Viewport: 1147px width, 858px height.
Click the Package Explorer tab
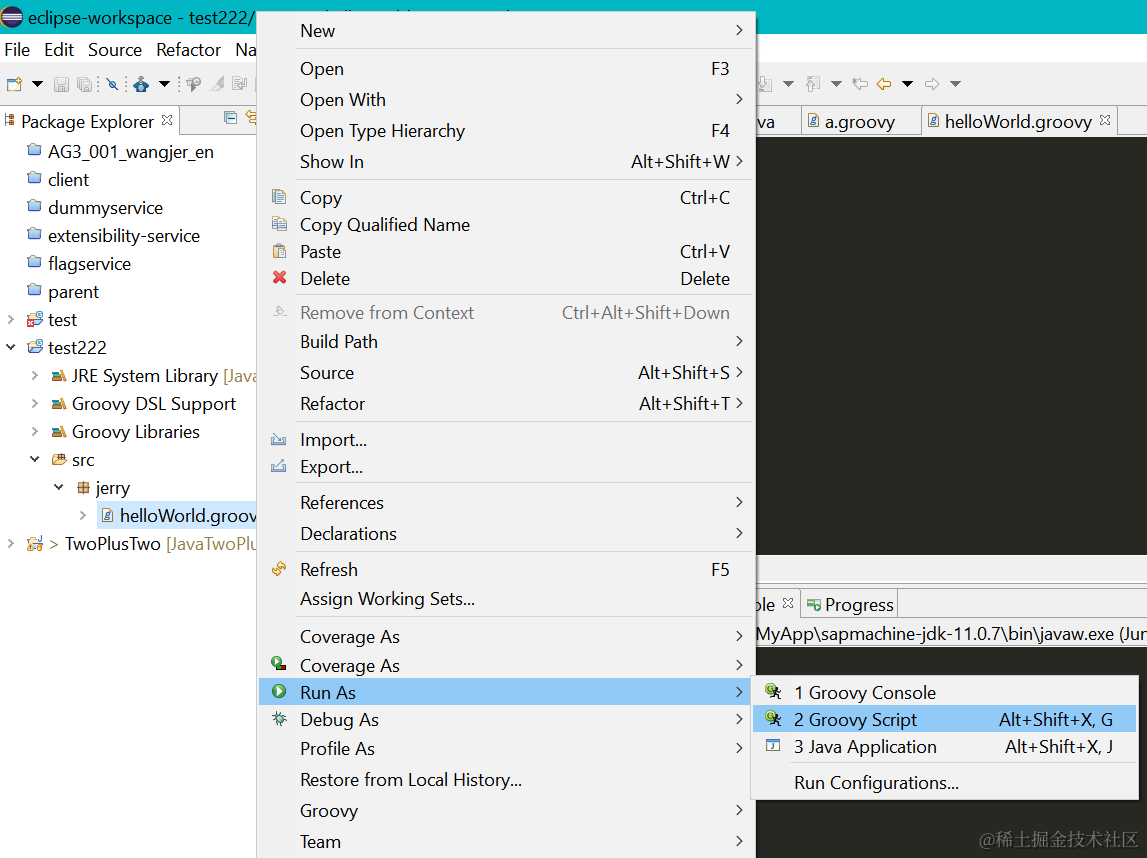point(87,121)
